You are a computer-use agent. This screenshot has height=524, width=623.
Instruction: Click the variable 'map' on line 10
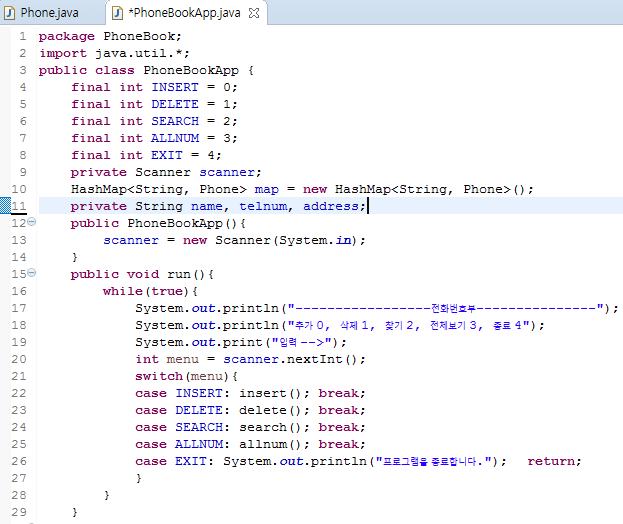click(267, 189)
